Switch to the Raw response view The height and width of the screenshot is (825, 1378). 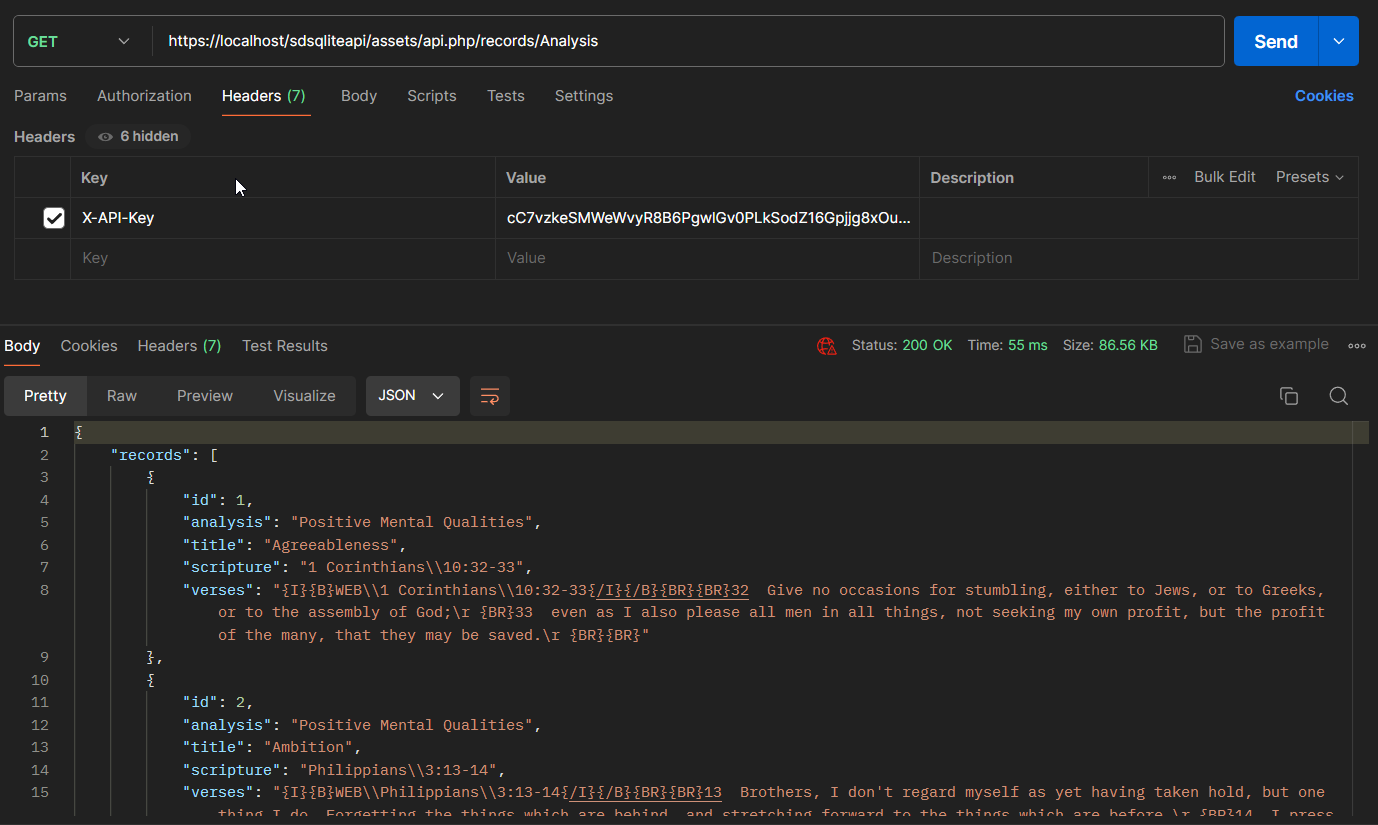tap(122, 396)
